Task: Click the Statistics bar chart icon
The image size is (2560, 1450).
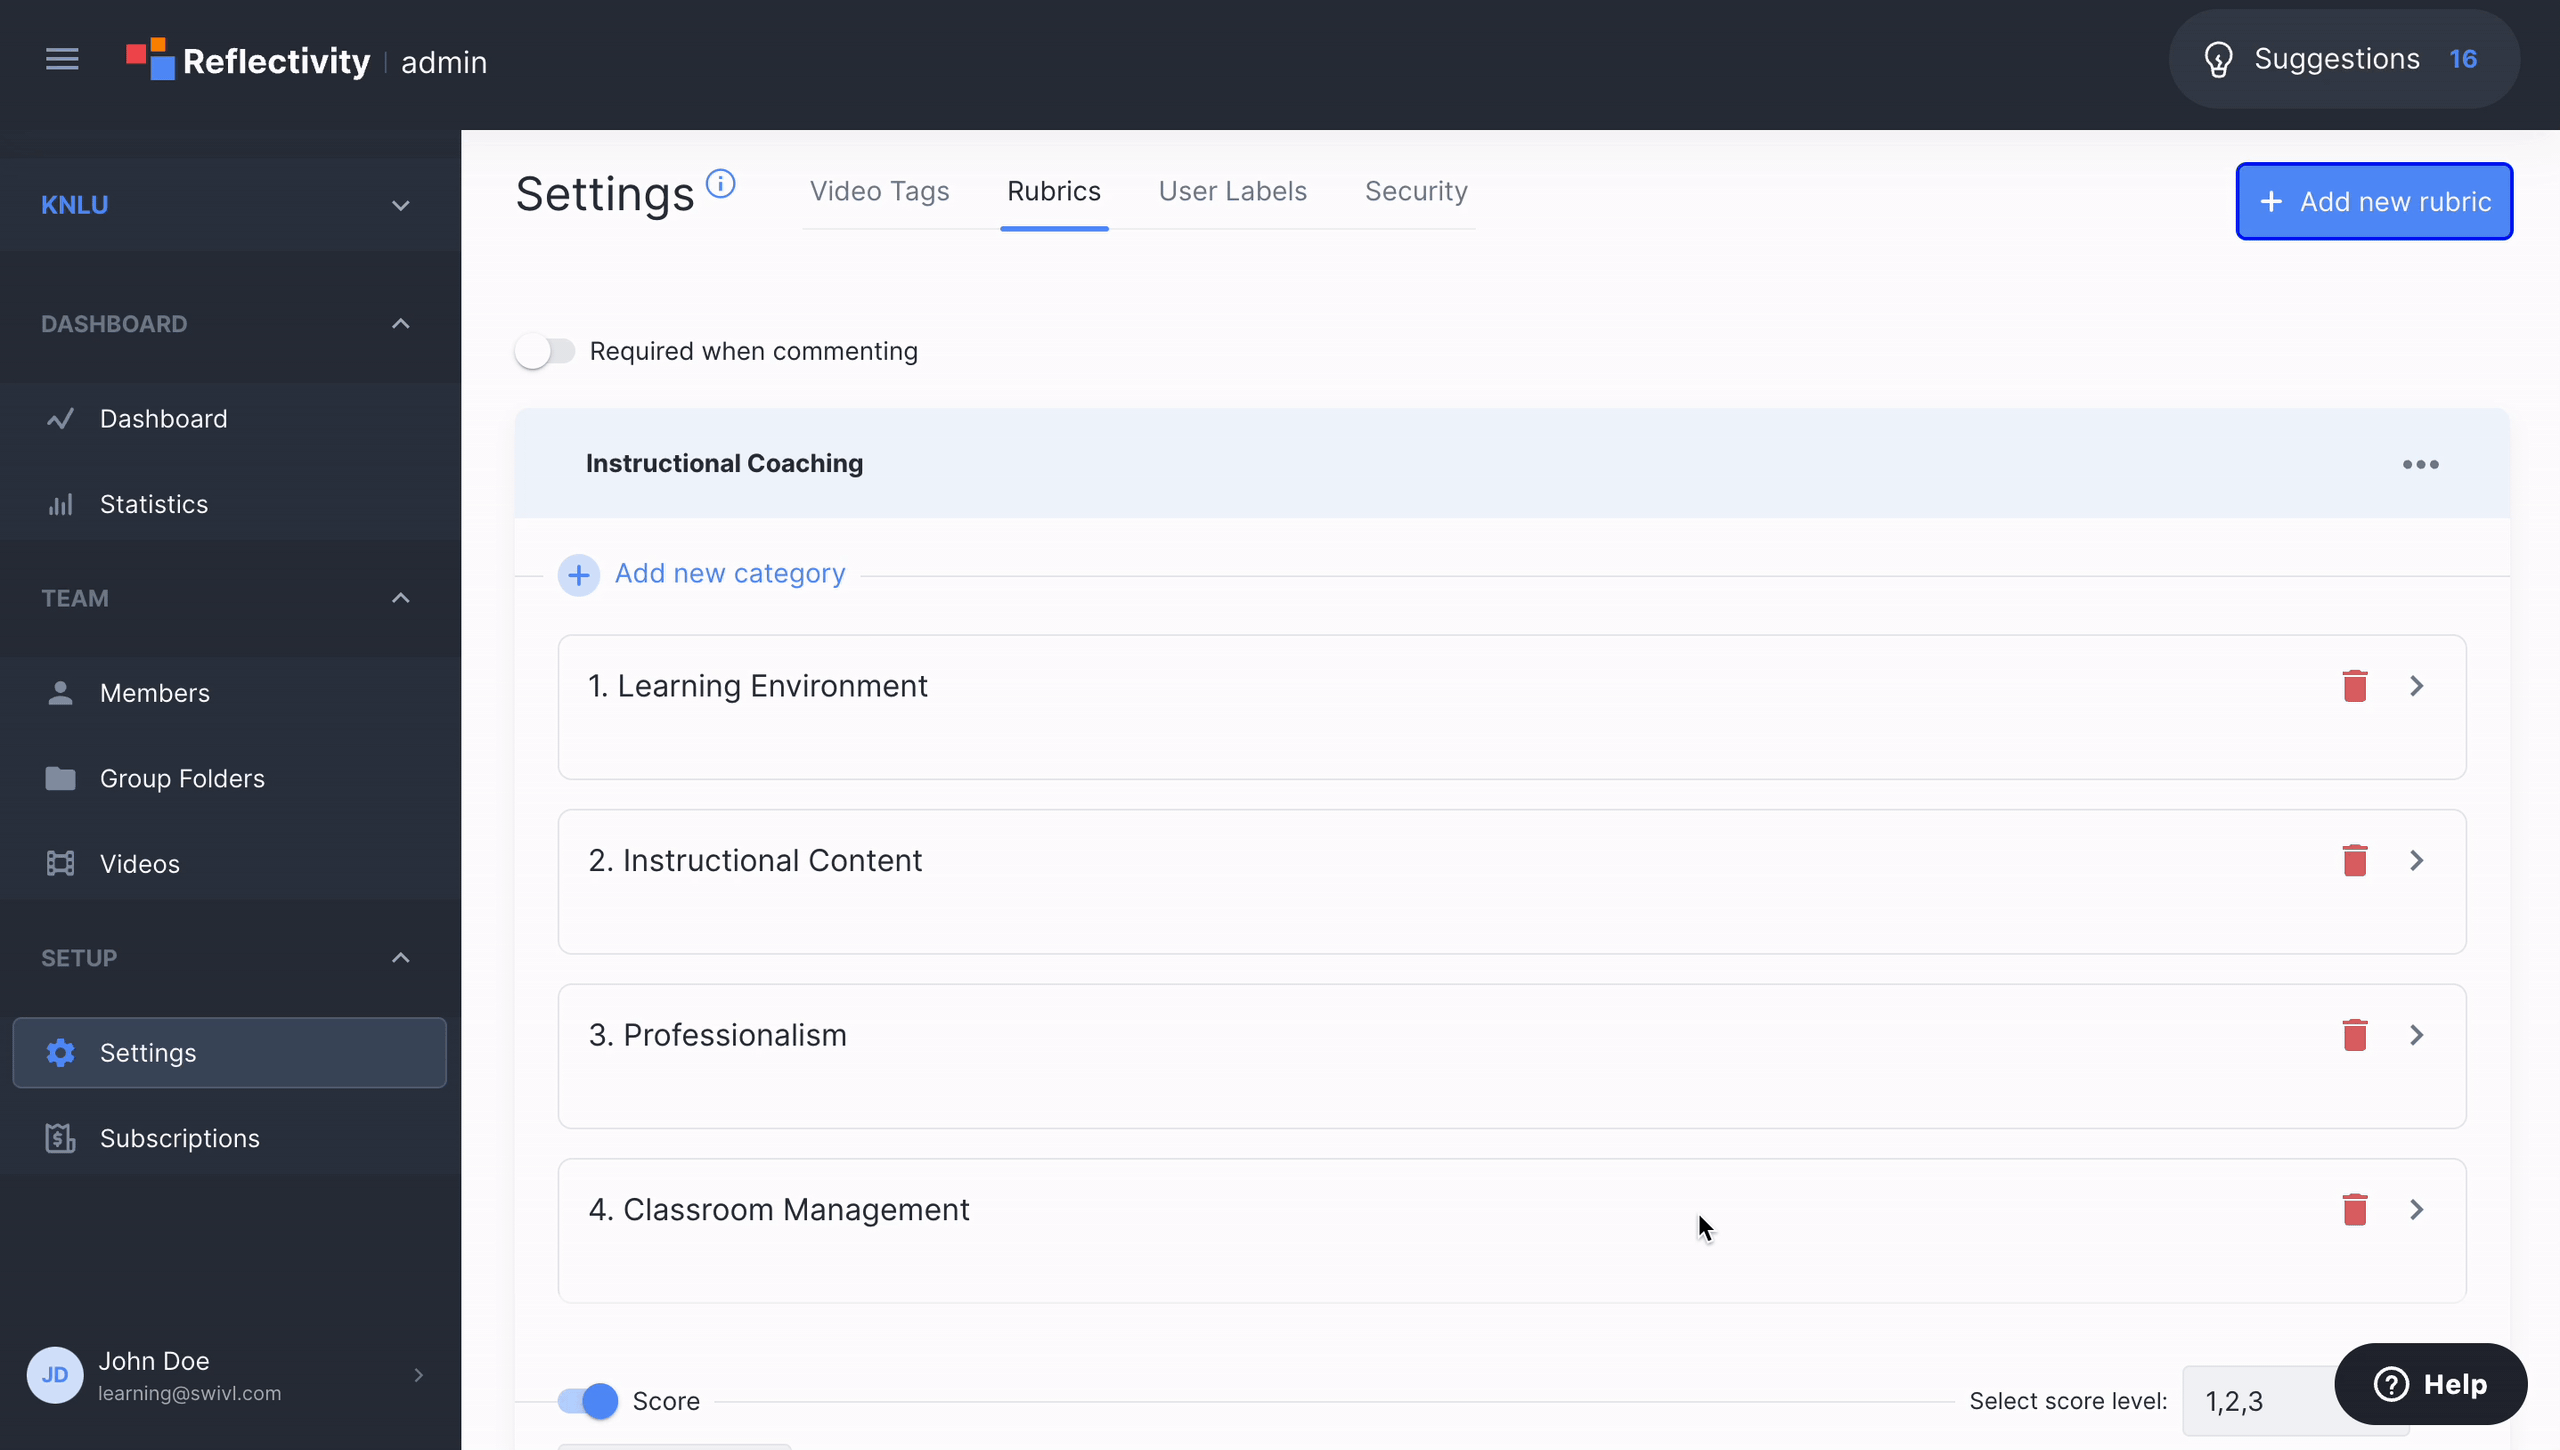Action: tap(60, 504)
